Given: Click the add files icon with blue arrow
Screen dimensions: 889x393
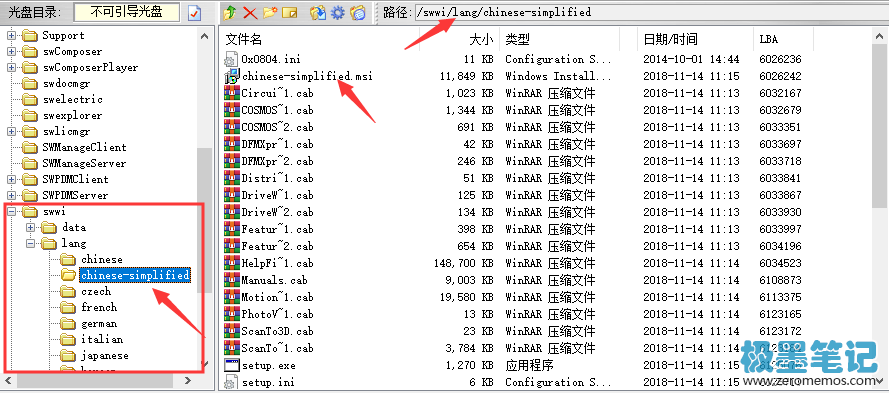Looking at the screenshot, I should (318, 12).
